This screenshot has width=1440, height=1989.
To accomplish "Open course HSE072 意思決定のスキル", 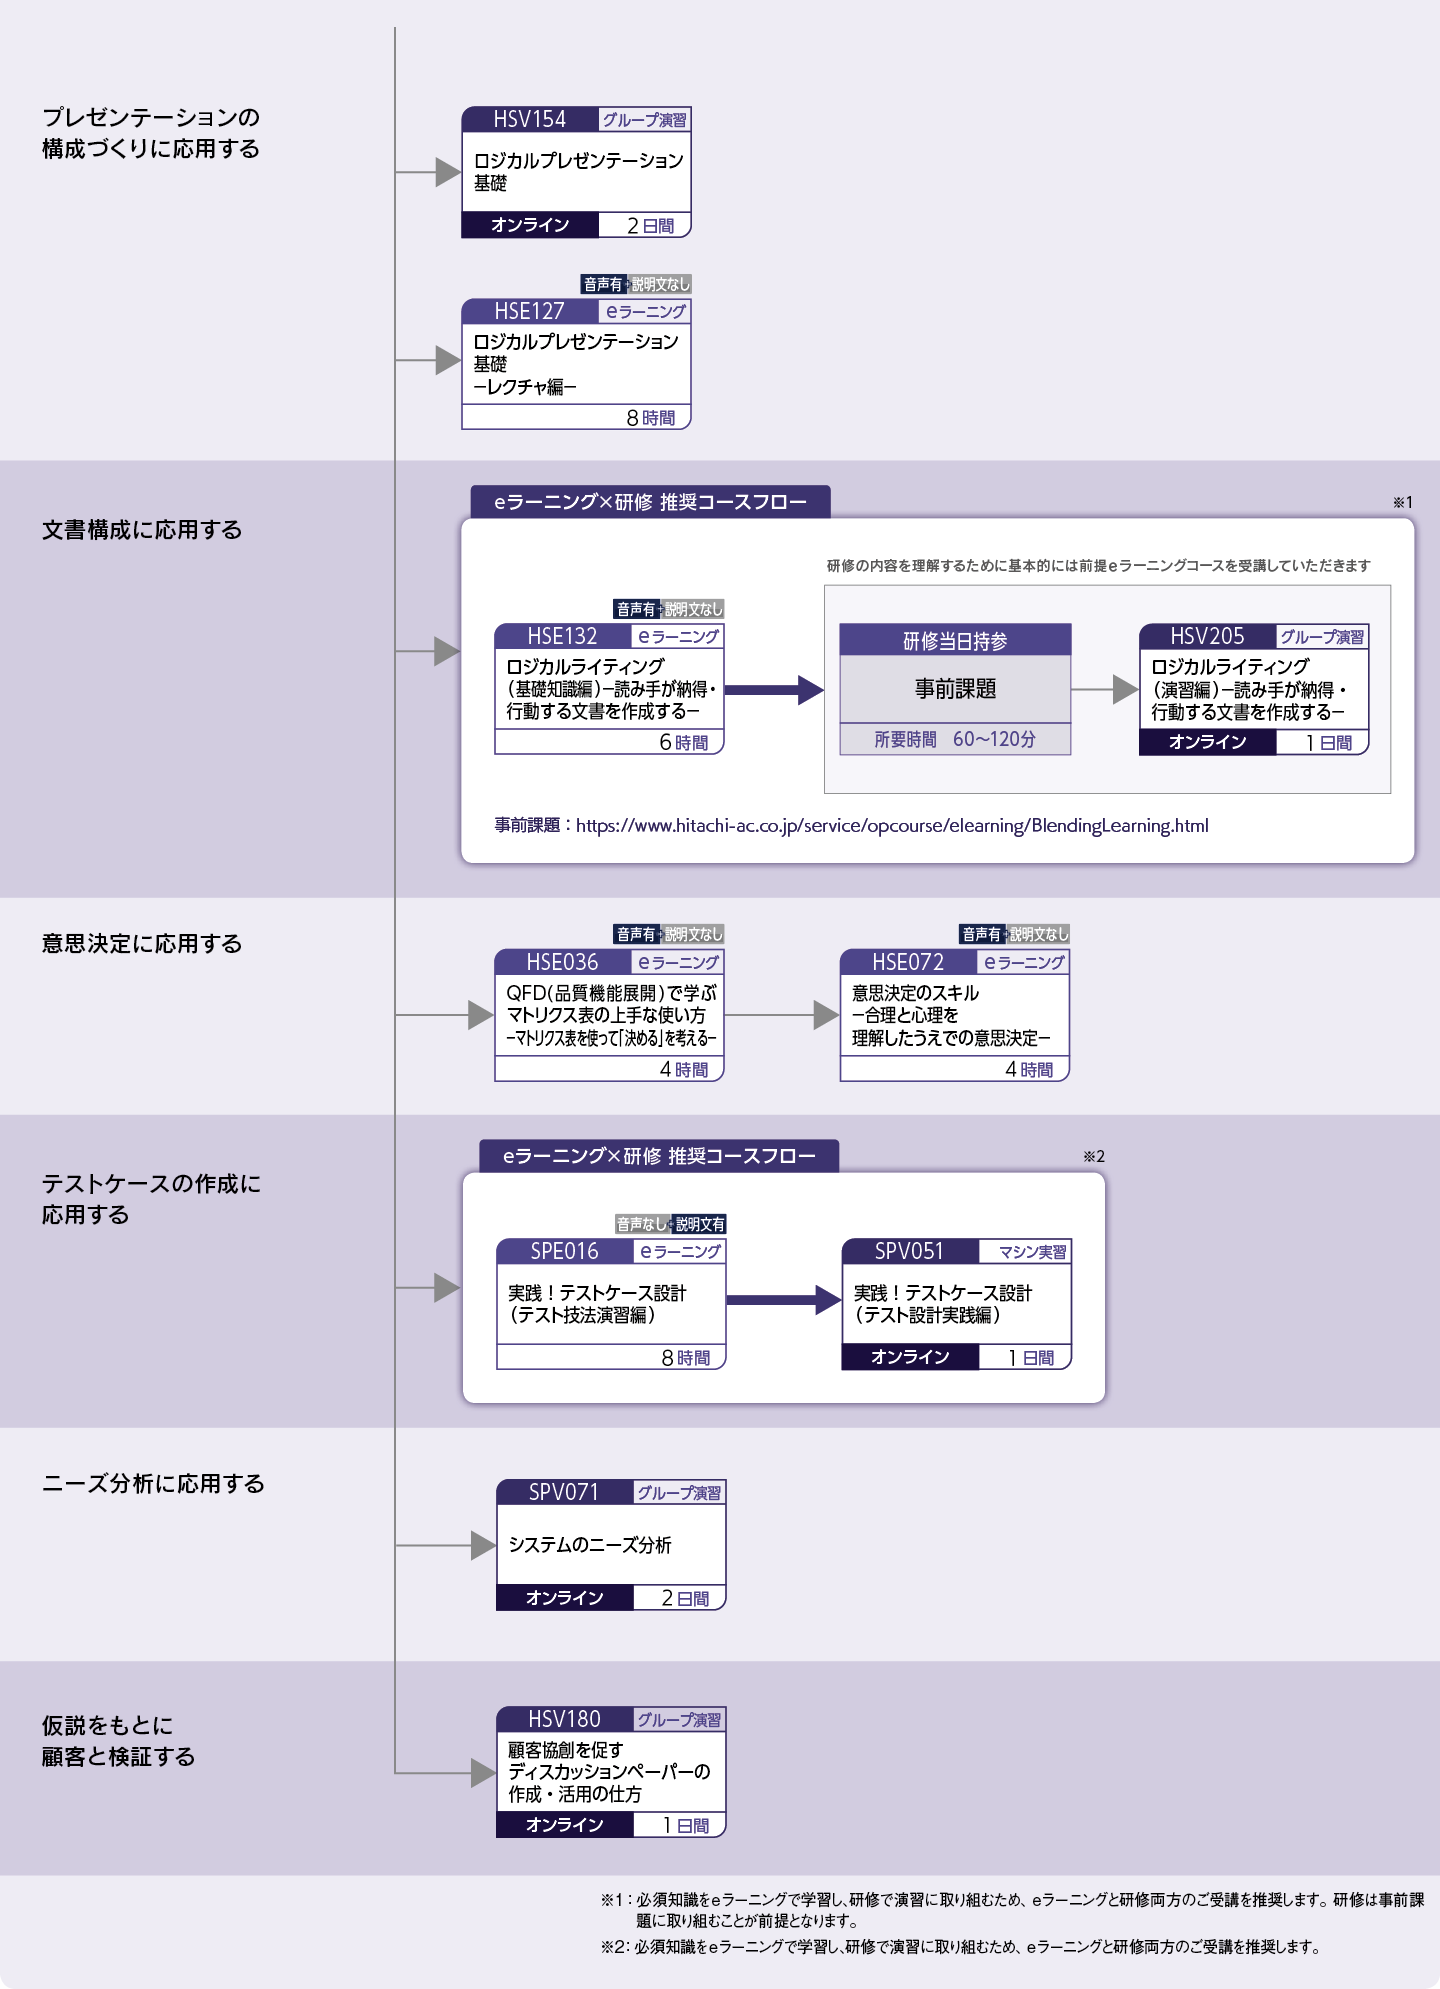I will 955,1015.
